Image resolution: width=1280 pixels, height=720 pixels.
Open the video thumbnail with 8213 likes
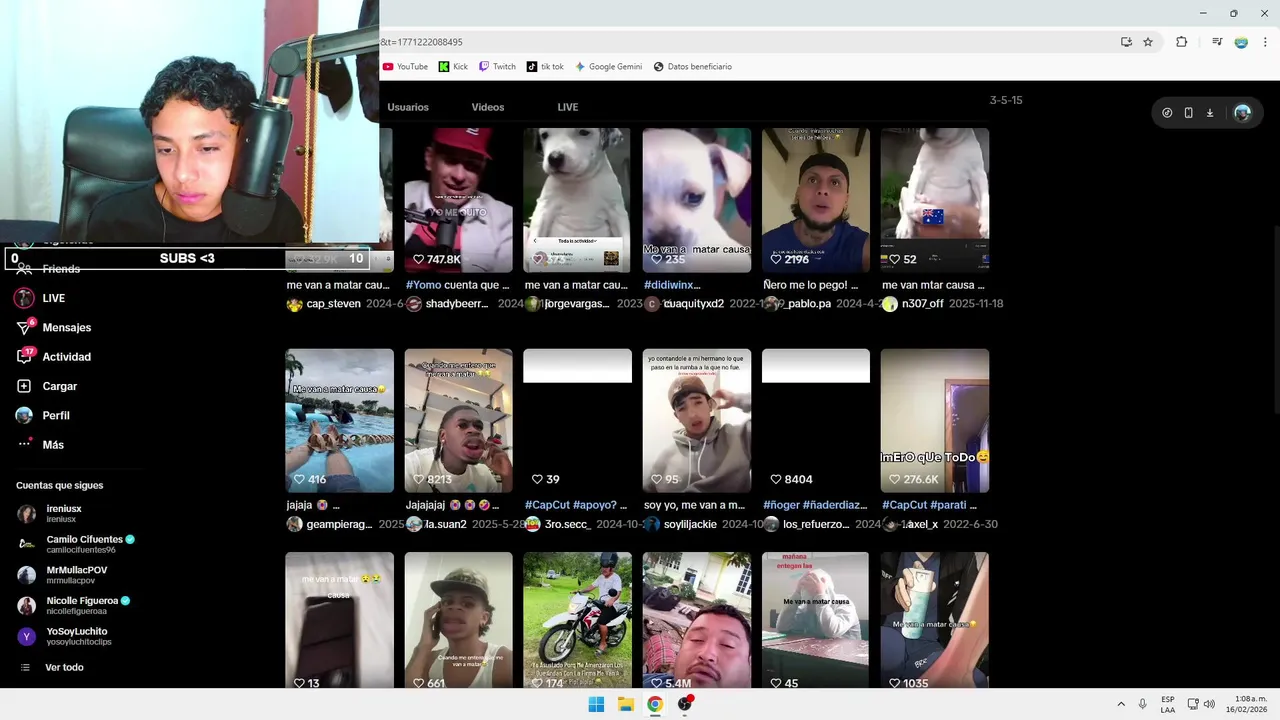pyautogui.click(x=458, y=420)
